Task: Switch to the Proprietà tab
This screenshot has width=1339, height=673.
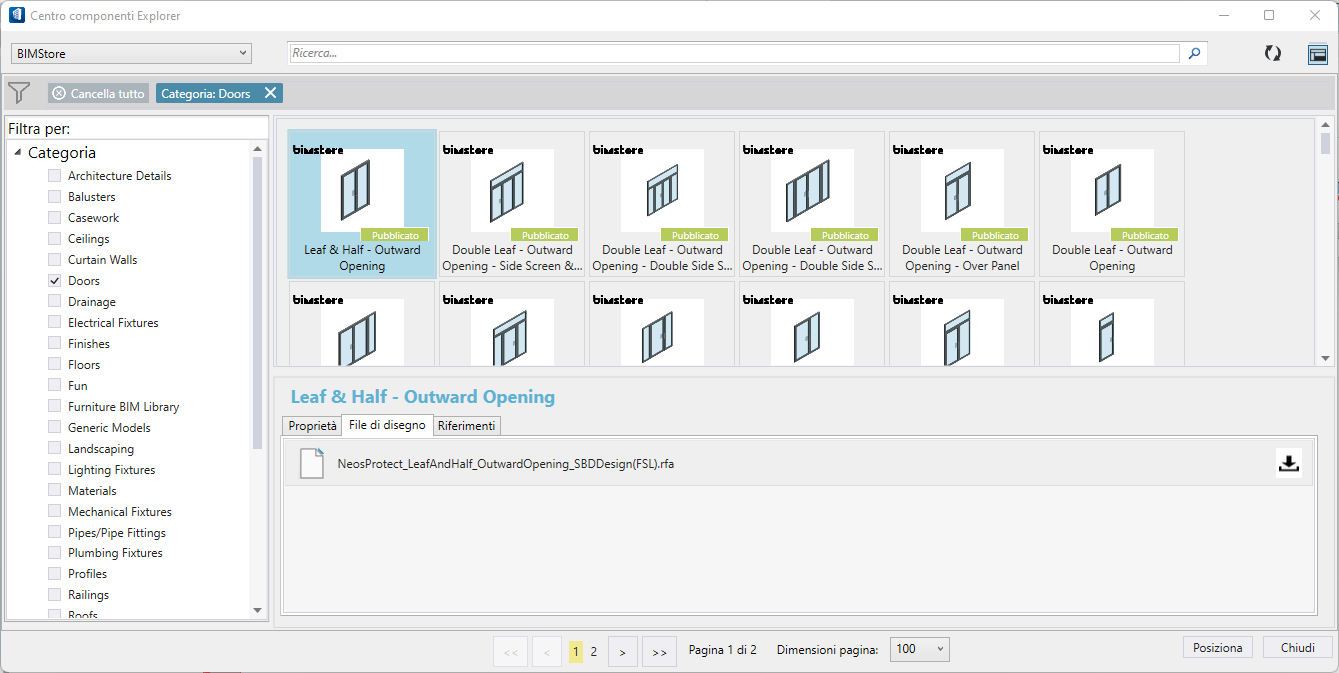Action: (x=312, y=426)
